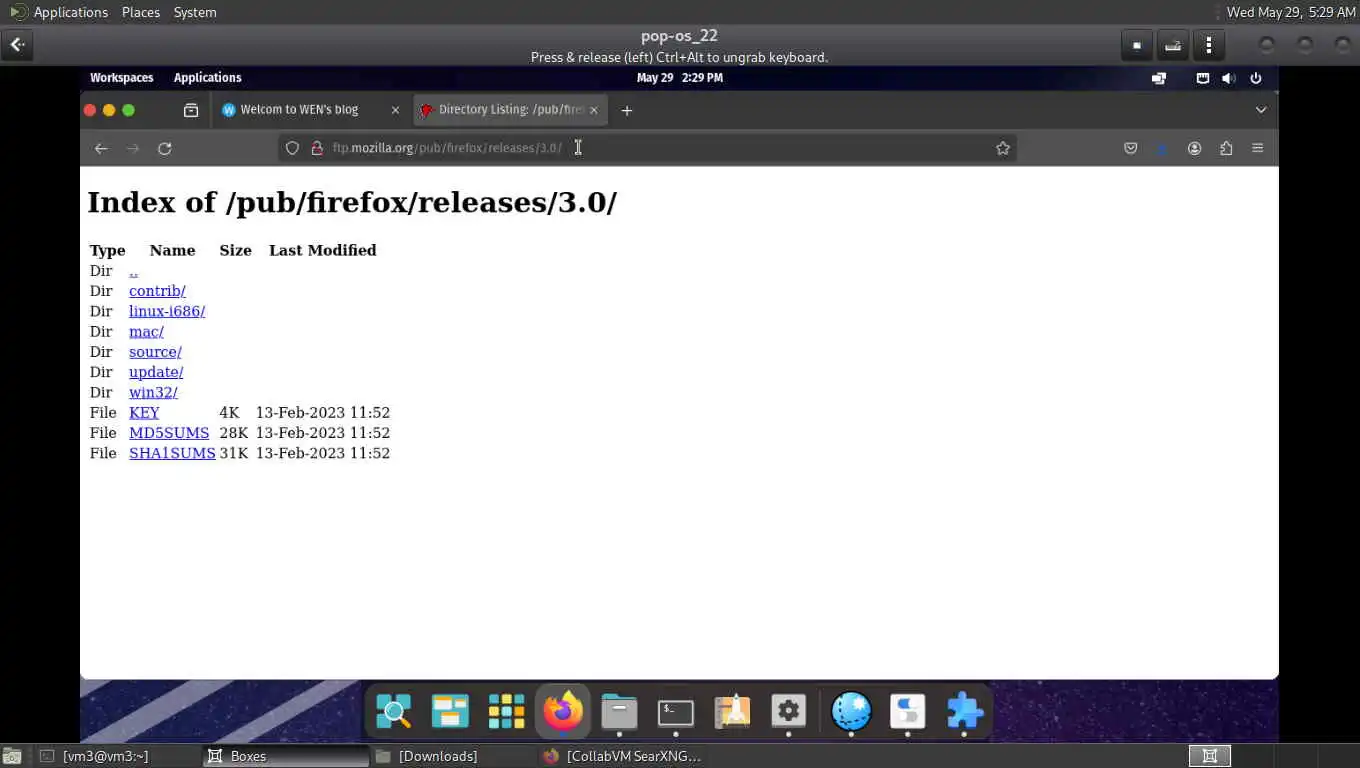Open the SHA1SUMS file link

(x=172, y=453)
